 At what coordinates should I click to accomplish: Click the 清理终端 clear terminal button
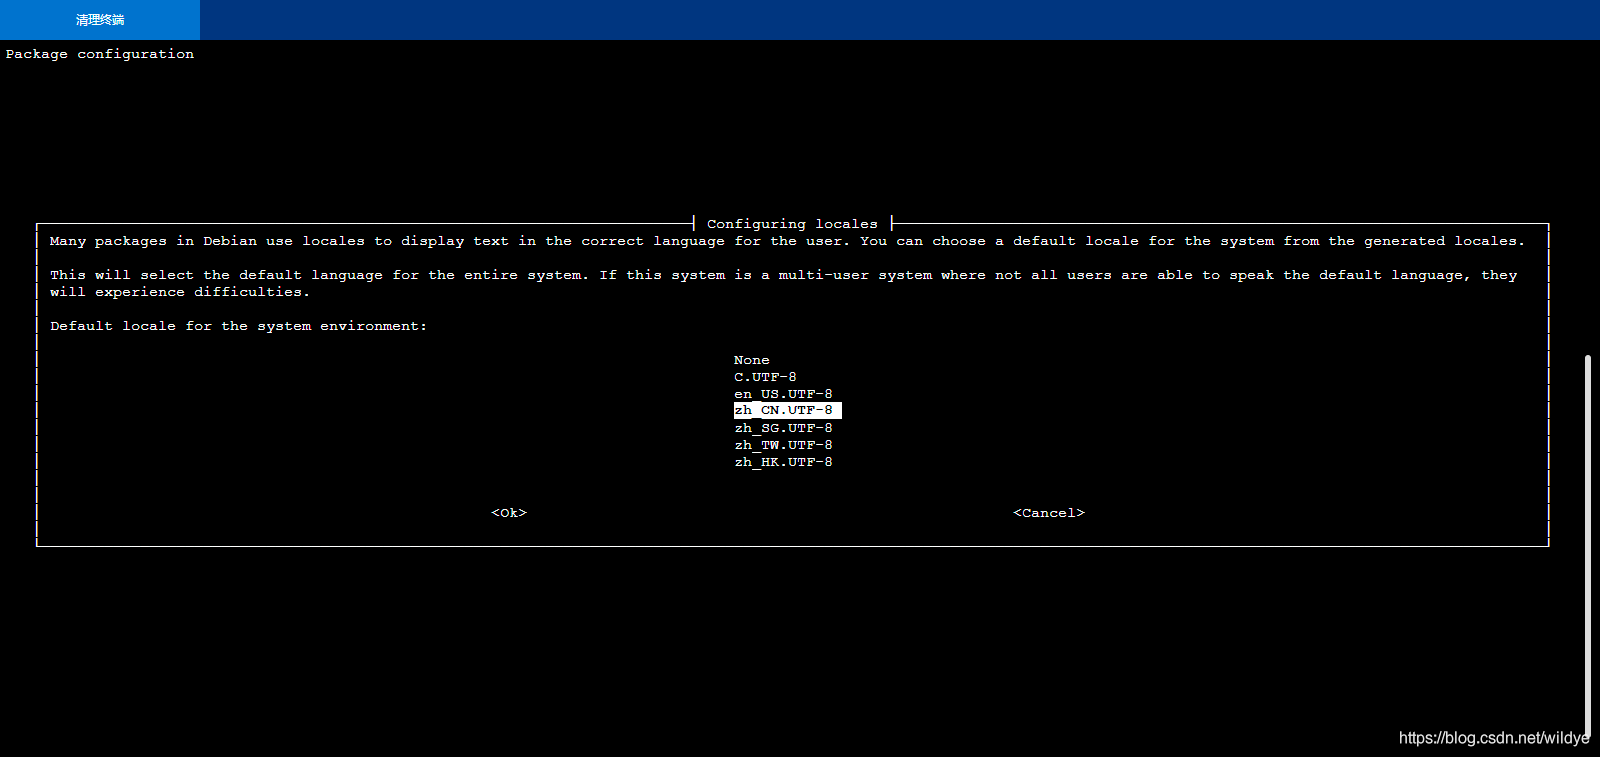(x=100, y=20)
